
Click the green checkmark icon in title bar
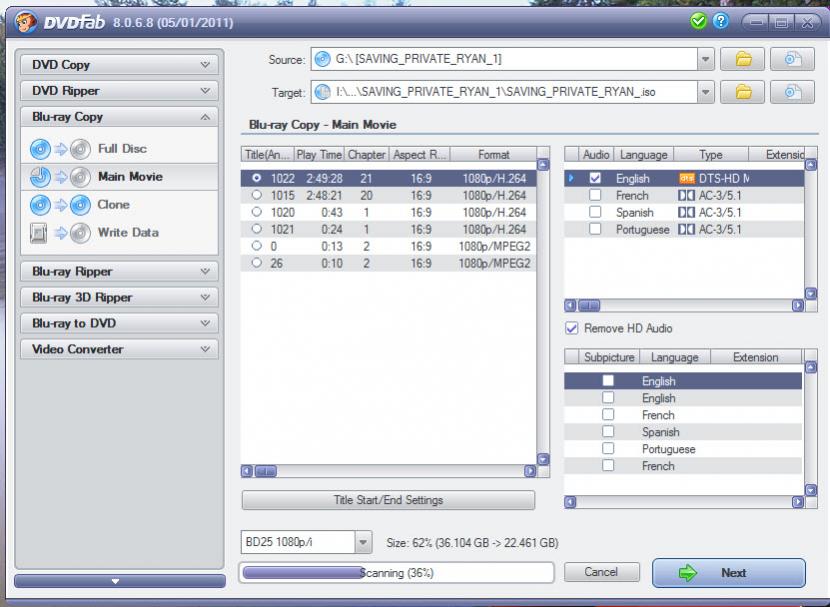[698, 21]
